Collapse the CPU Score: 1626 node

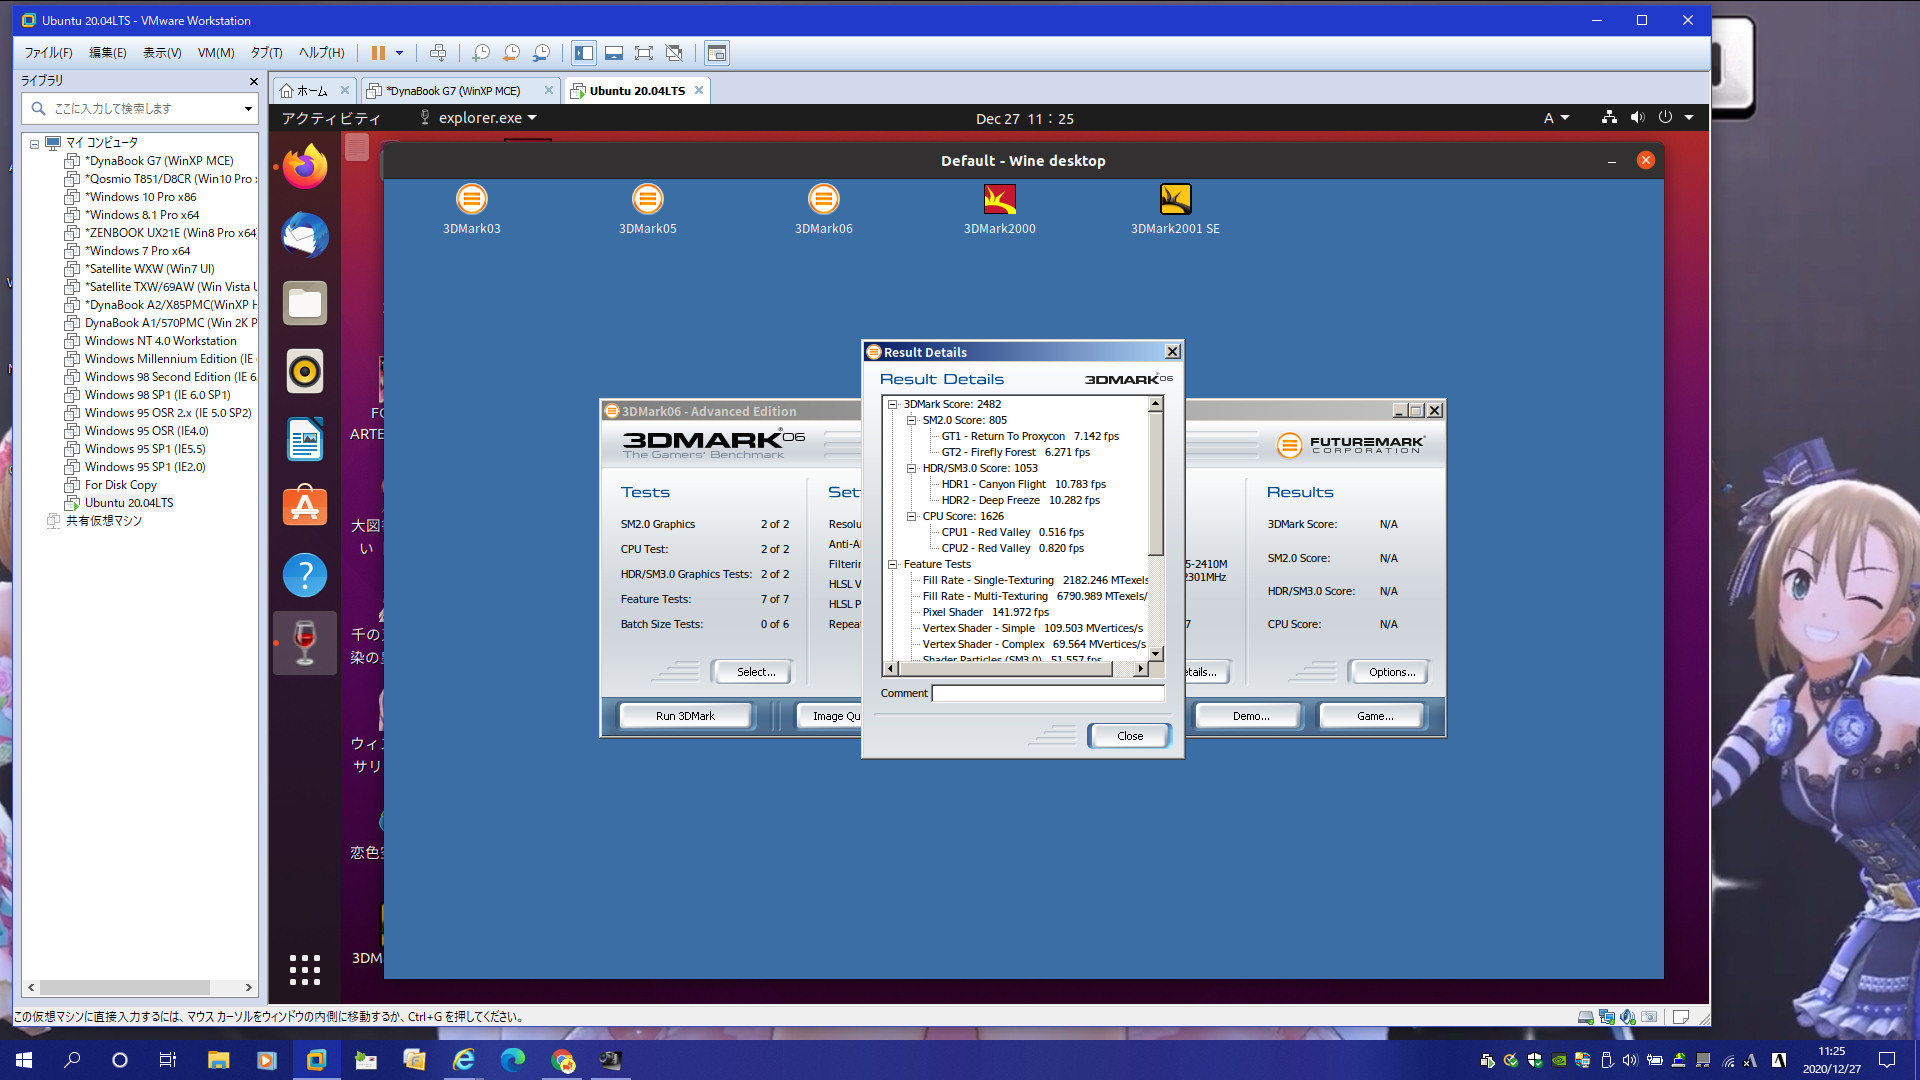tap(912, 516)
